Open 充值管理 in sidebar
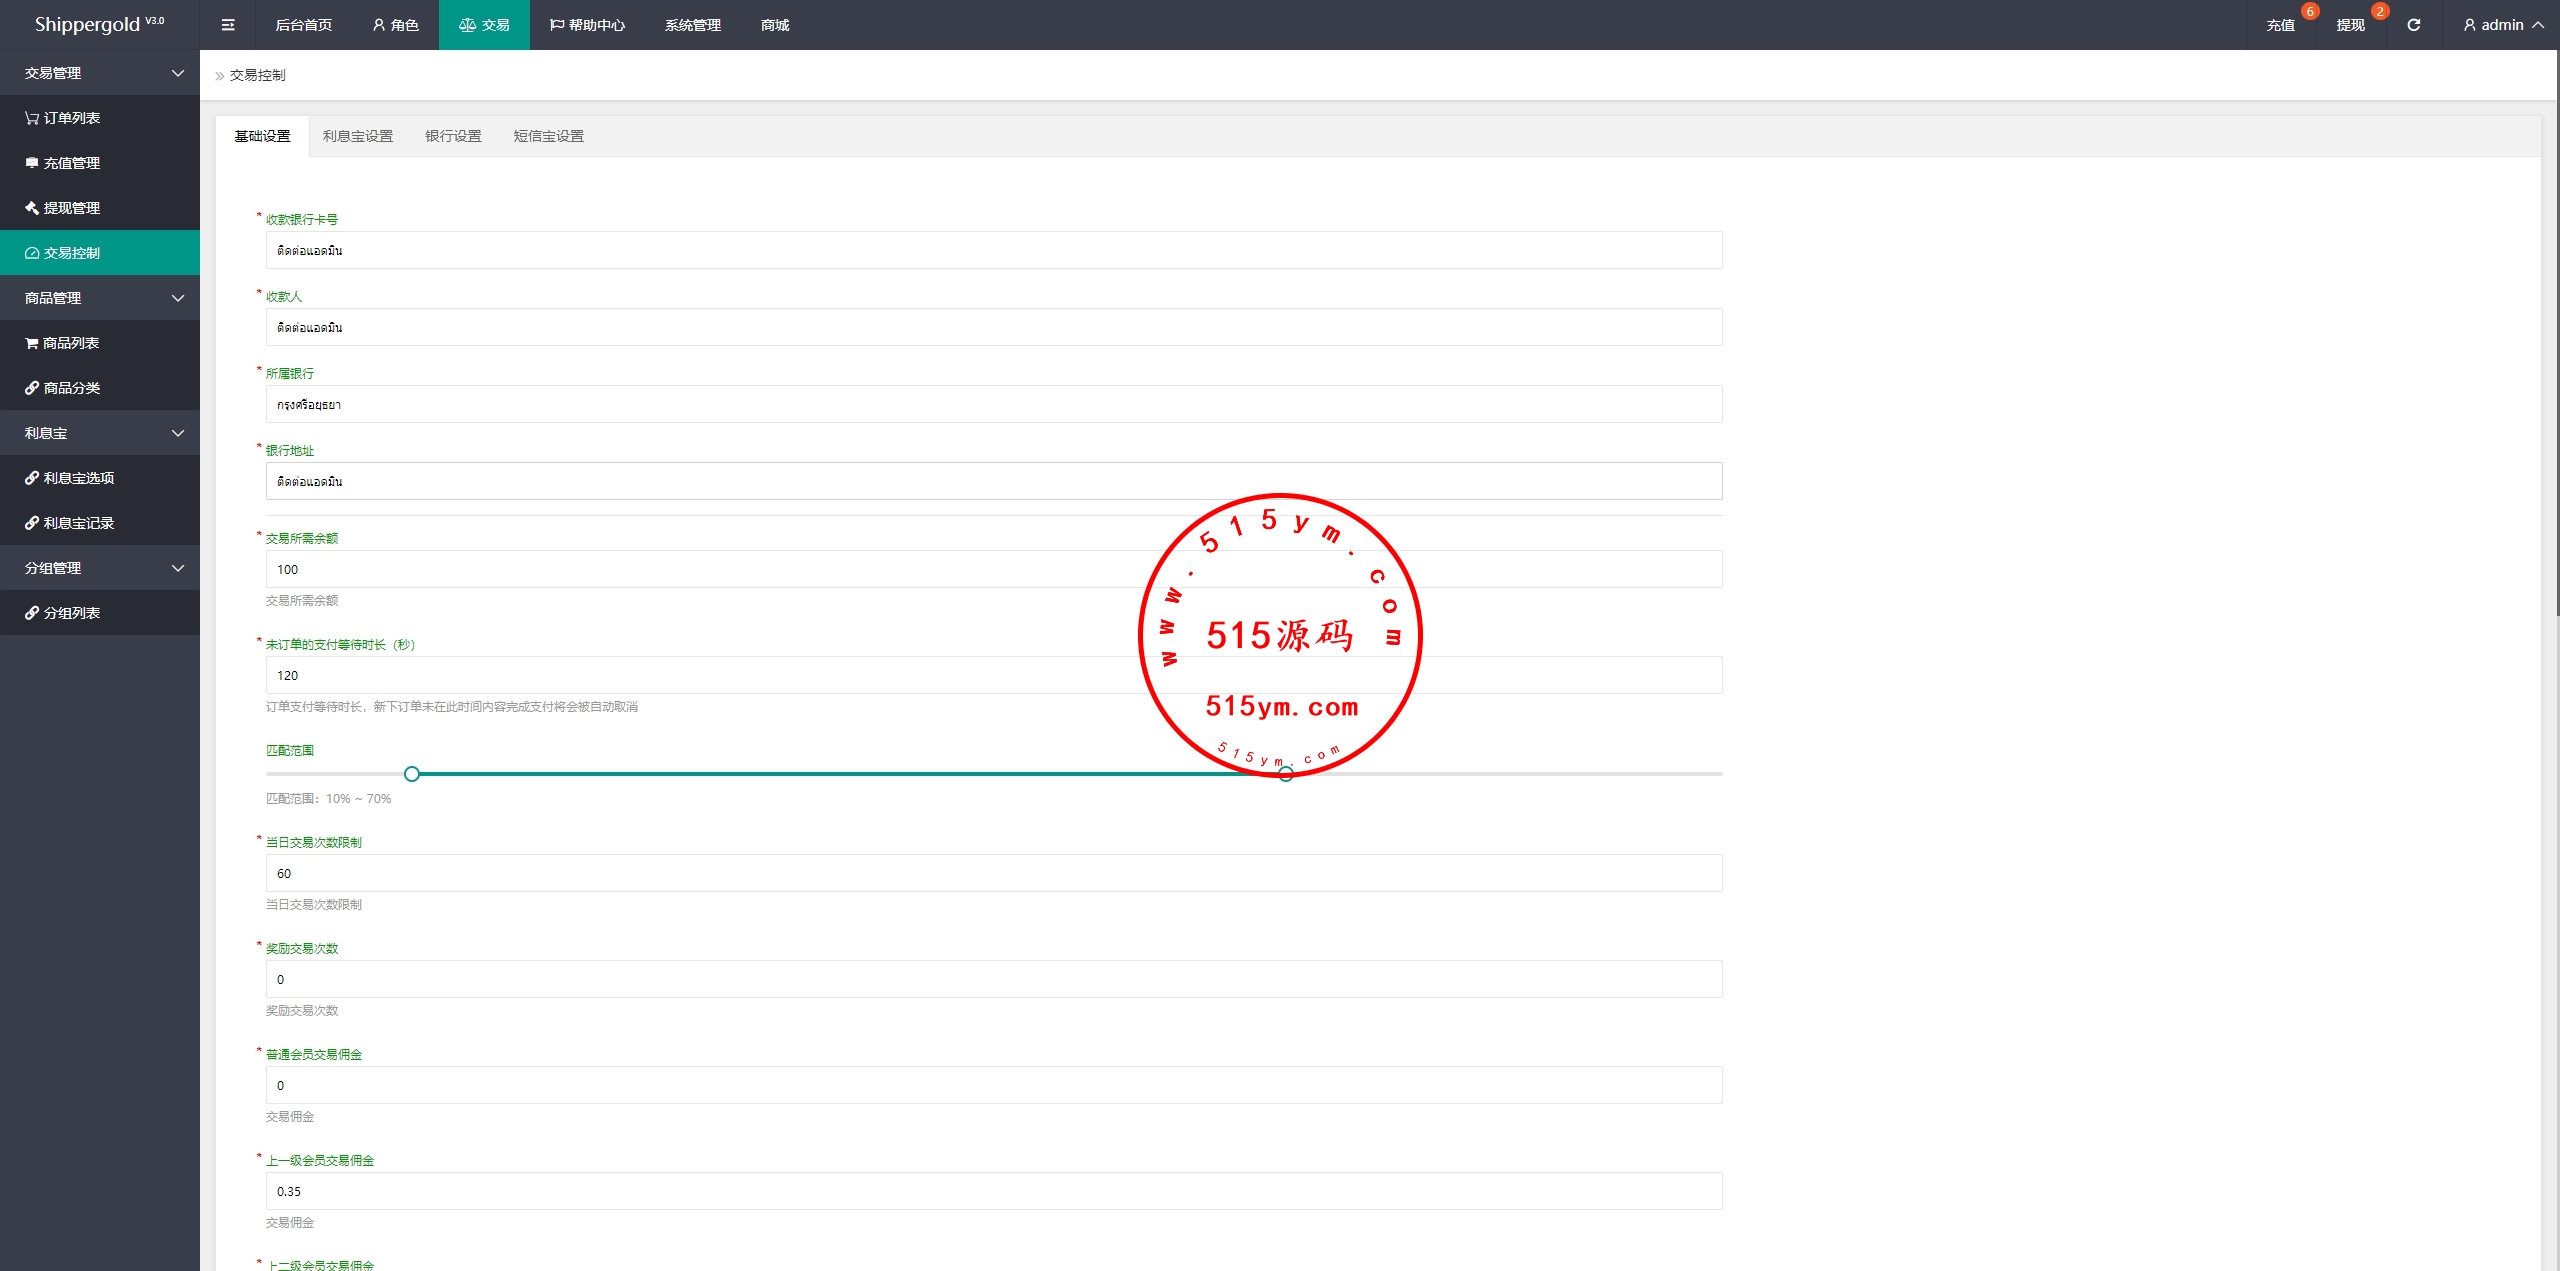Screen dimensions: 2560x1271 (x=71, y=163)
